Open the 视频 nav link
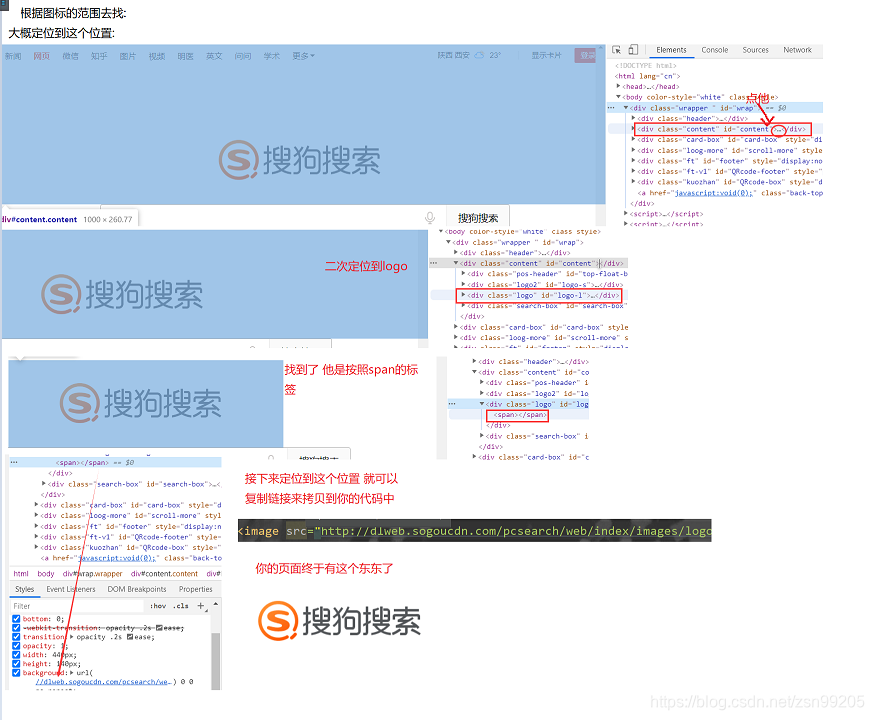The height and width of the screenshot is (720, 874). [x=157, y=56]
